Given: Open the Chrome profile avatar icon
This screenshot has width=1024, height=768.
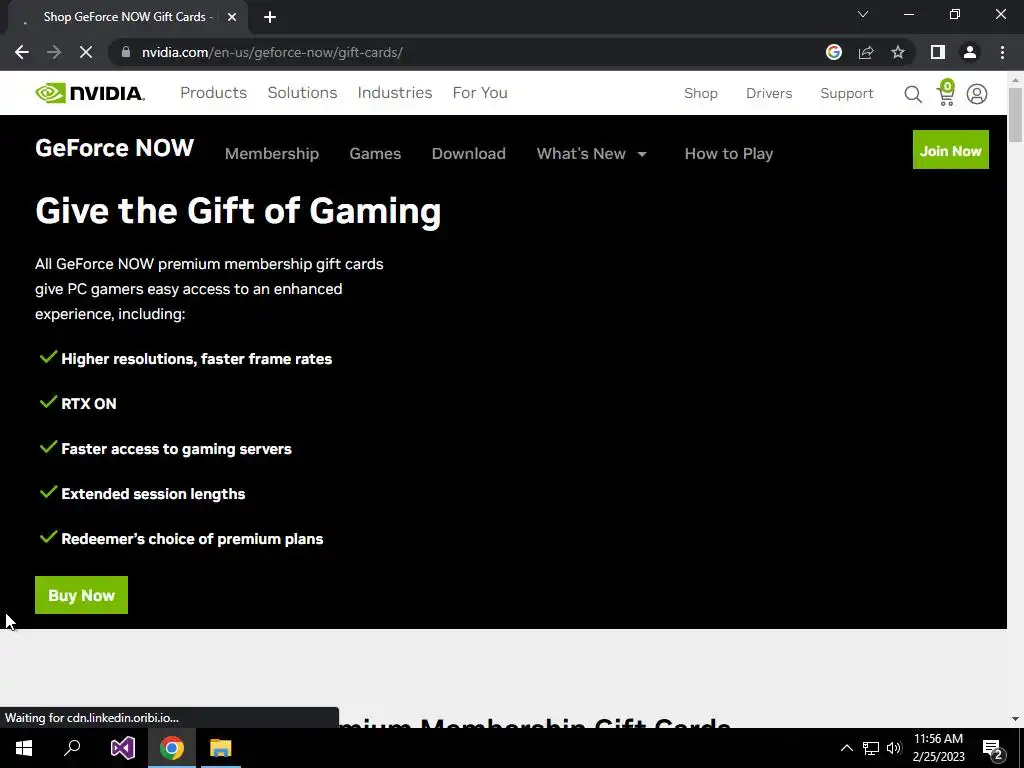Looking at the screenshot, I should pyautogui.click(x=970, y=52).
